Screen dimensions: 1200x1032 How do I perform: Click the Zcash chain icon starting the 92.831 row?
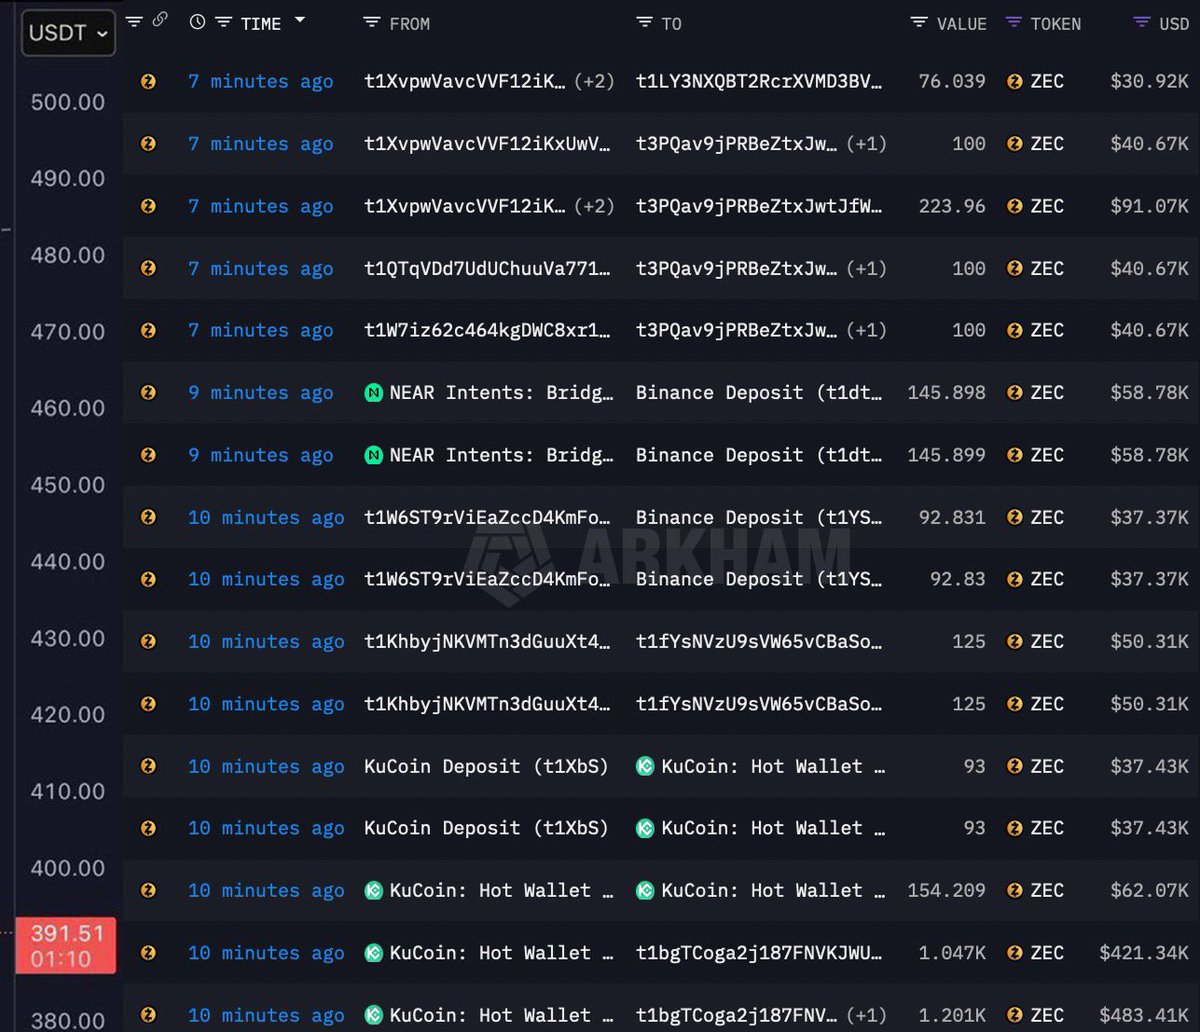click(148, 517)
